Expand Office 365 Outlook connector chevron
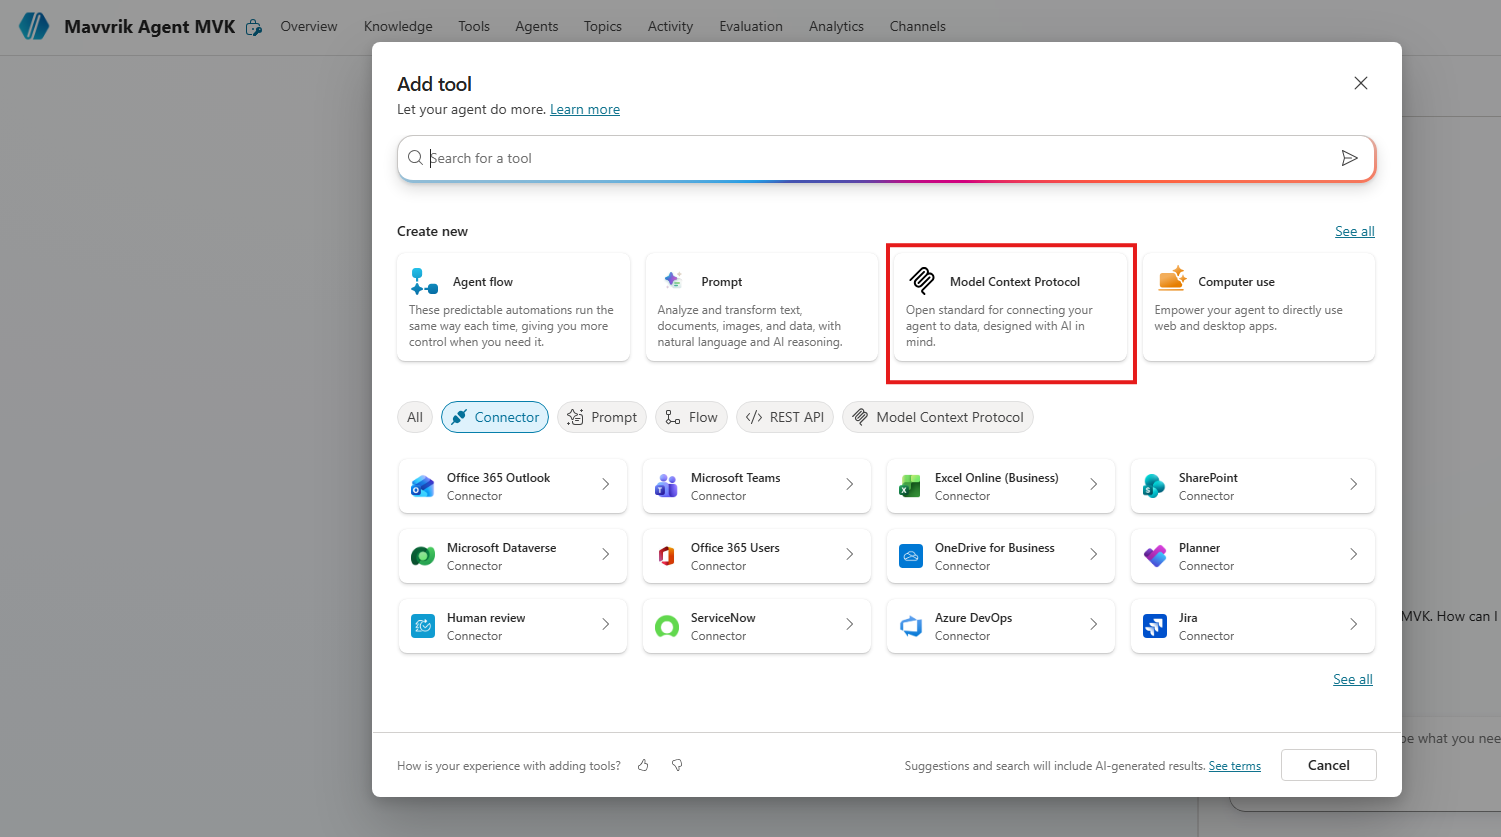This screenshot has width=1501, height=837. click(x=605, y=484)
